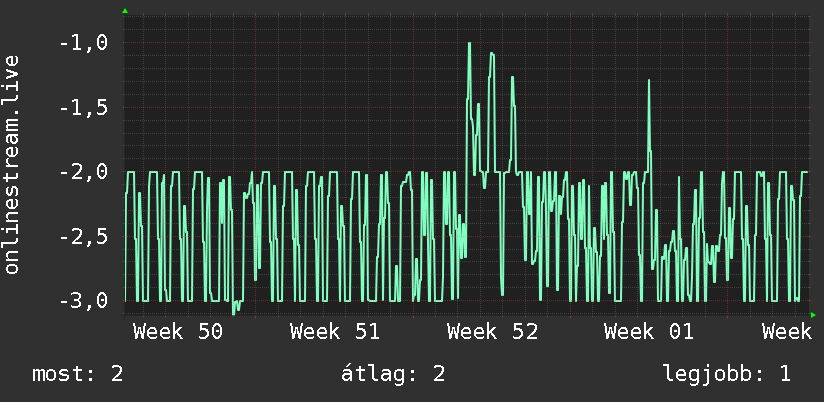Click the 'legjobb: 1' statistic
This screenshot has width=824, height=402.
click(727, 374)
